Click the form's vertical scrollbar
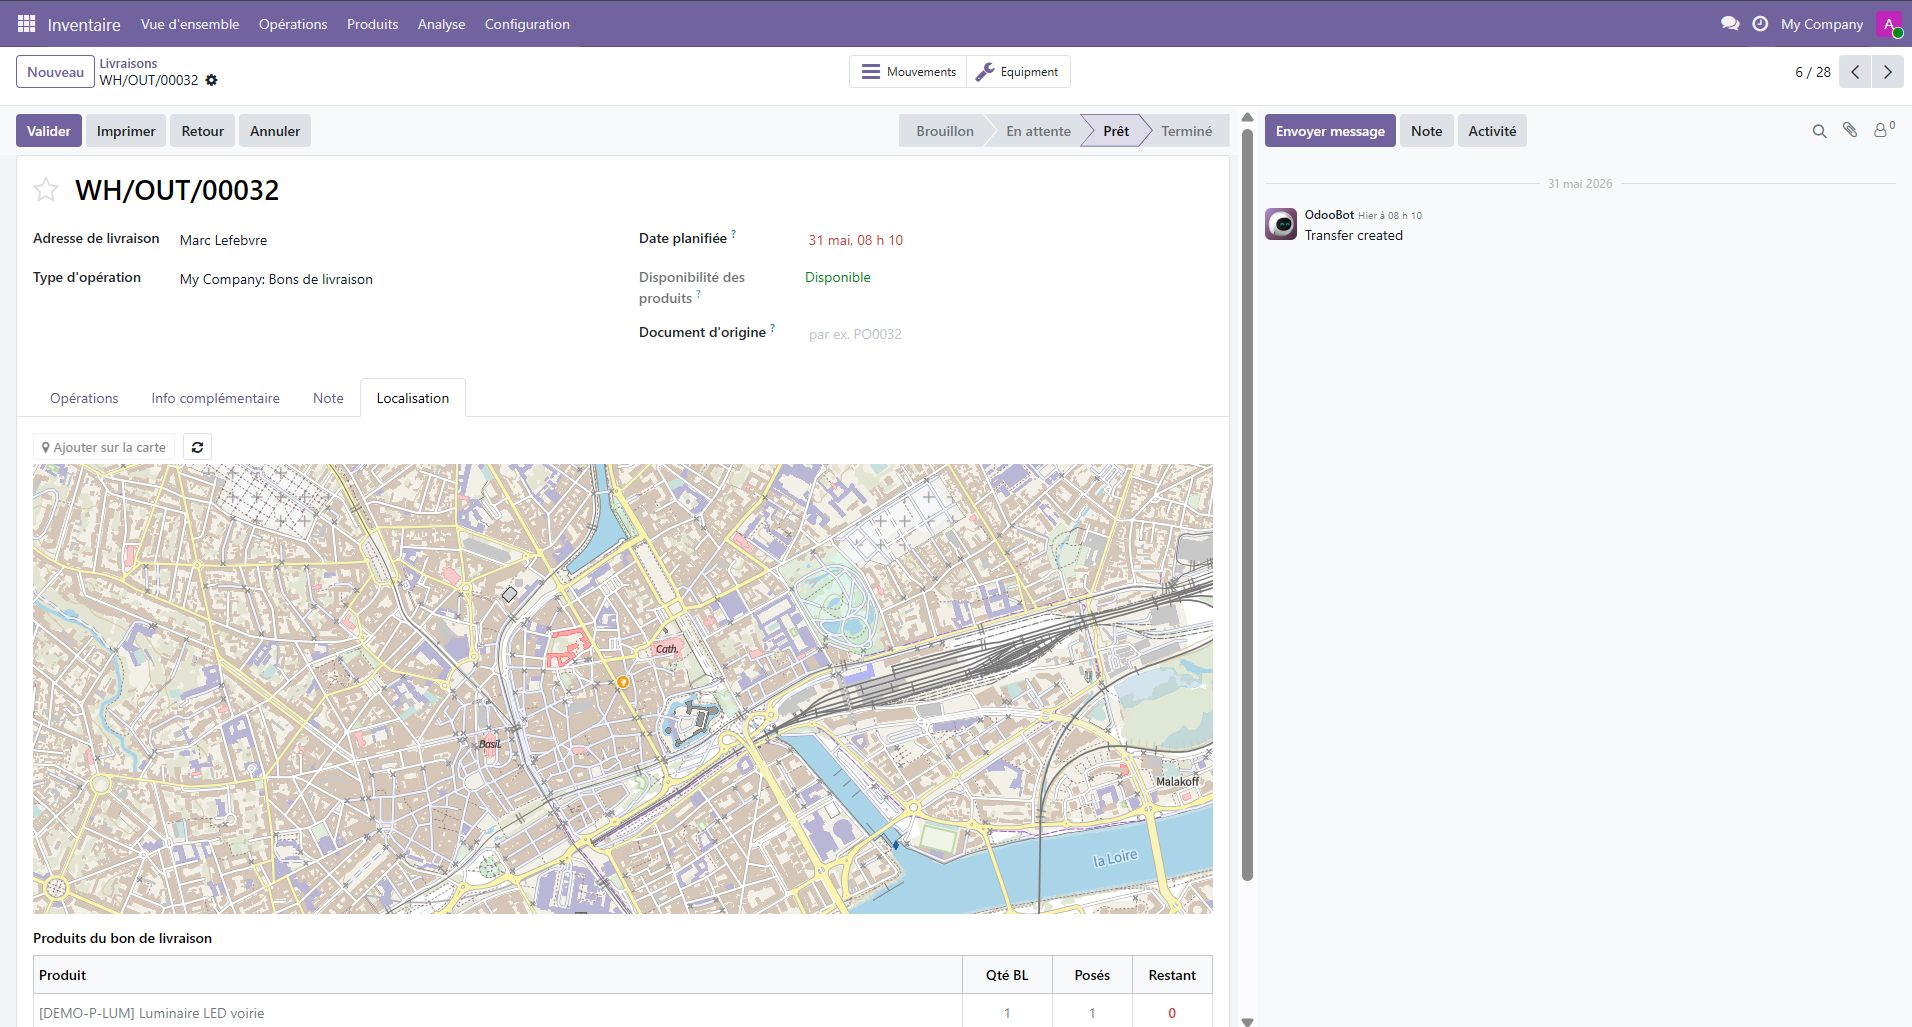The image size is (1912, 1027). [1247, 504]
